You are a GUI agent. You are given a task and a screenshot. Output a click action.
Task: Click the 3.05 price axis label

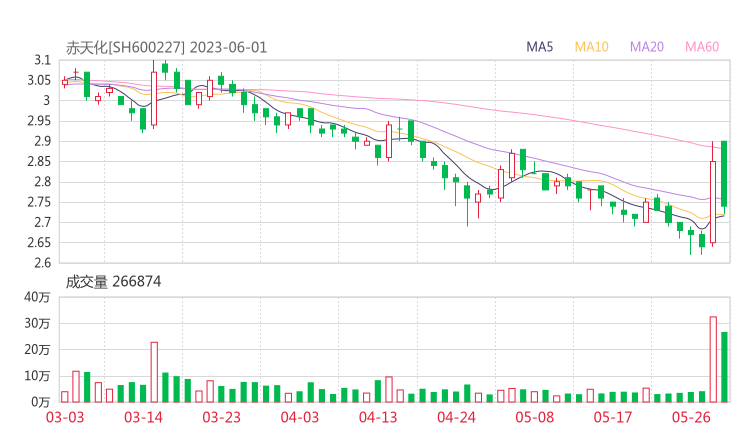(x=39, y=80)
